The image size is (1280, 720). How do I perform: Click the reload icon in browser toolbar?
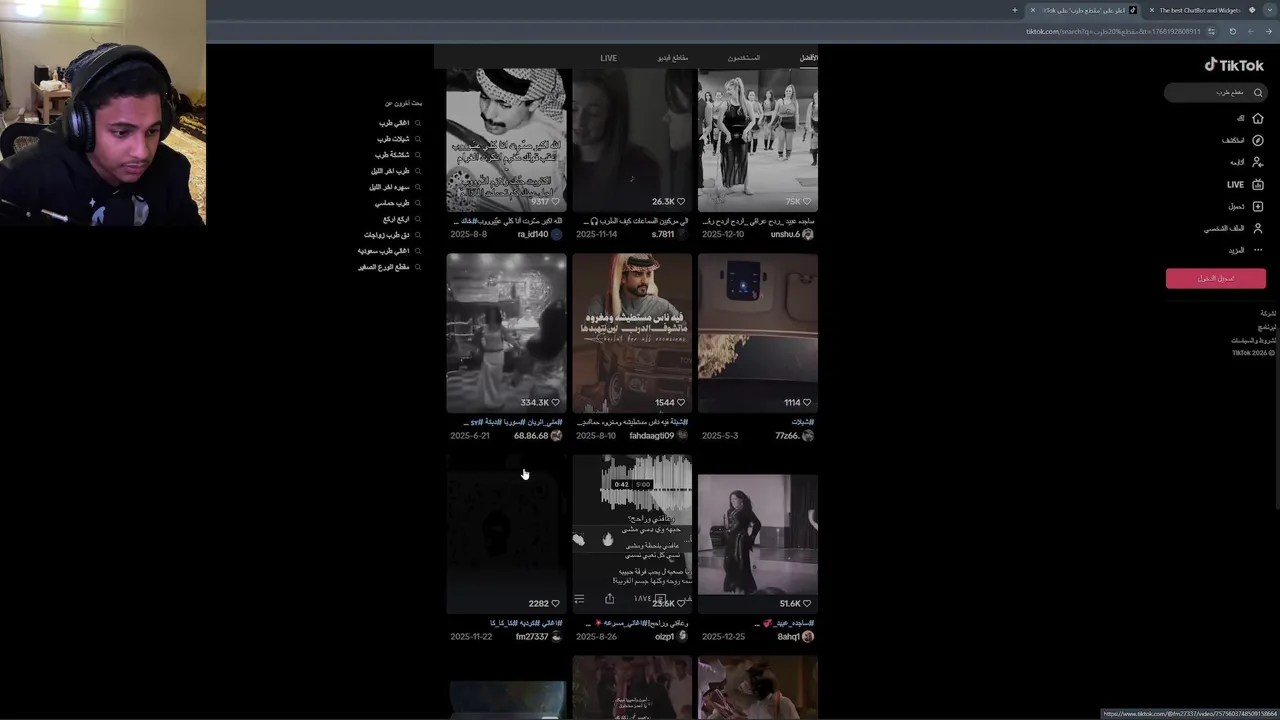[1232, 31]
